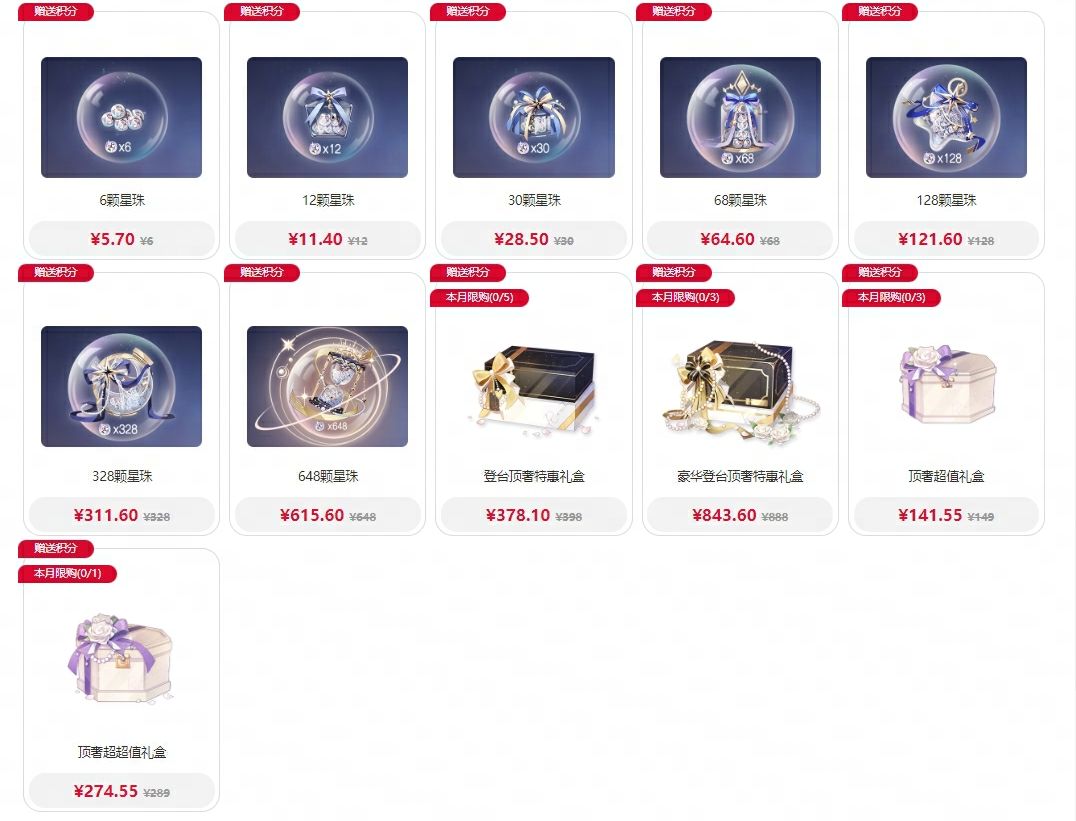The image size is (1076, 821).
Task: Click the ¥615.60 purchase button
Action: (327, 515)
